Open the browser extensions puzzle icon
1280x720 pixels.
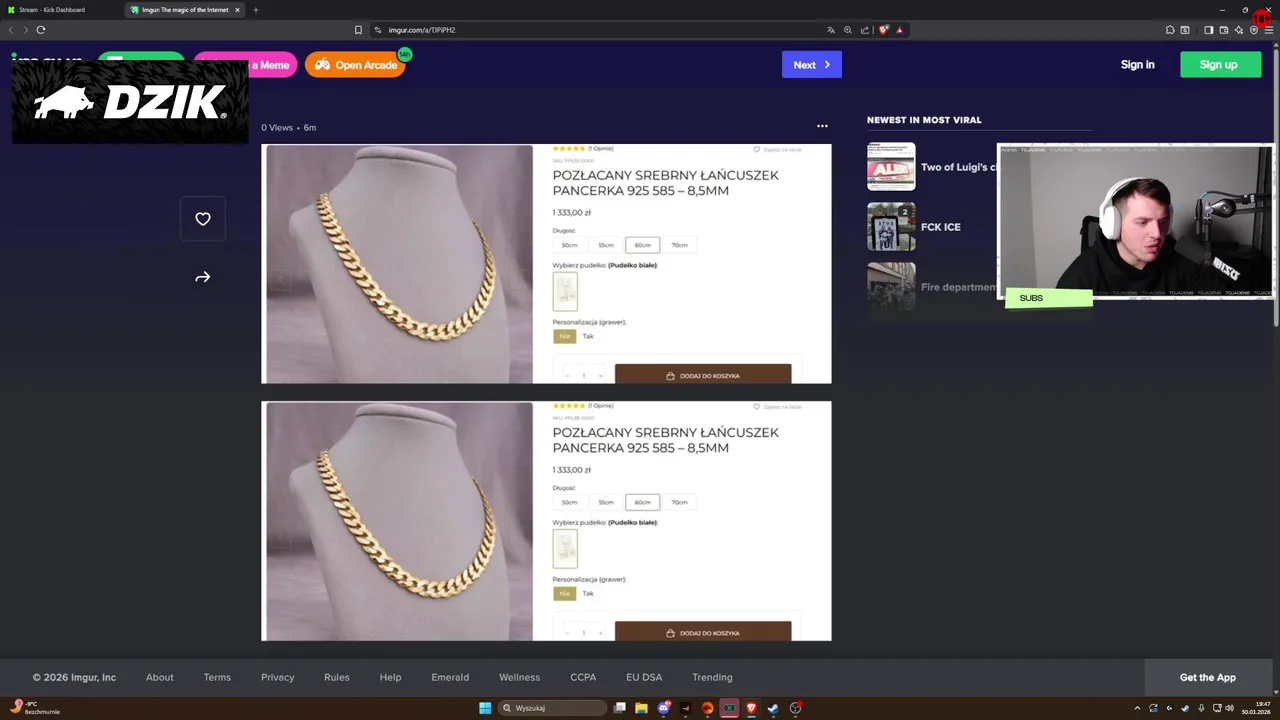(x=1170, y=30)
